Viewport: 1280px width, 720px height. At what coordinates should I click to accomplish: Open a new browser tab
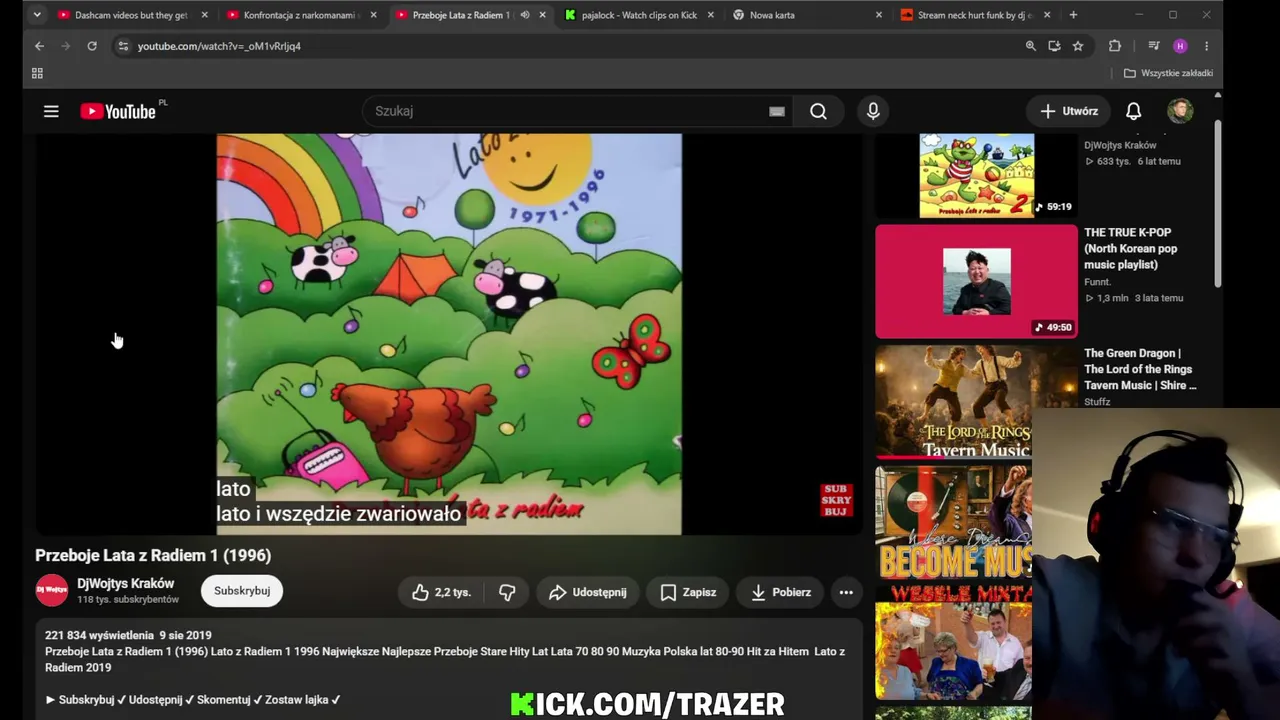[1073, 15]
